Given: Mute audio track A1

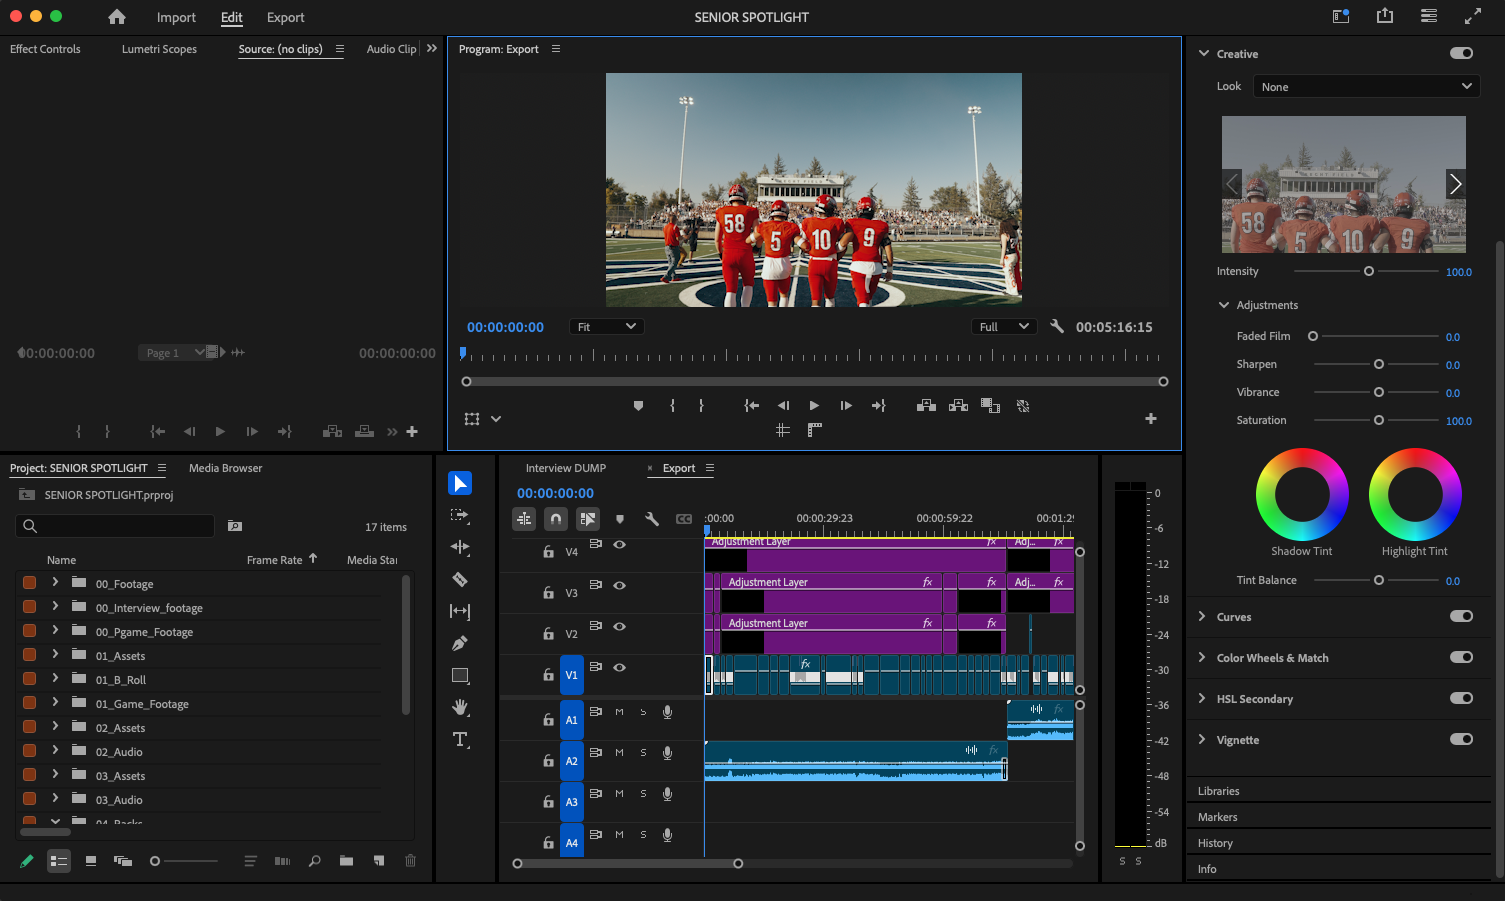Looking at the screenshot, I should click(619, 712).
